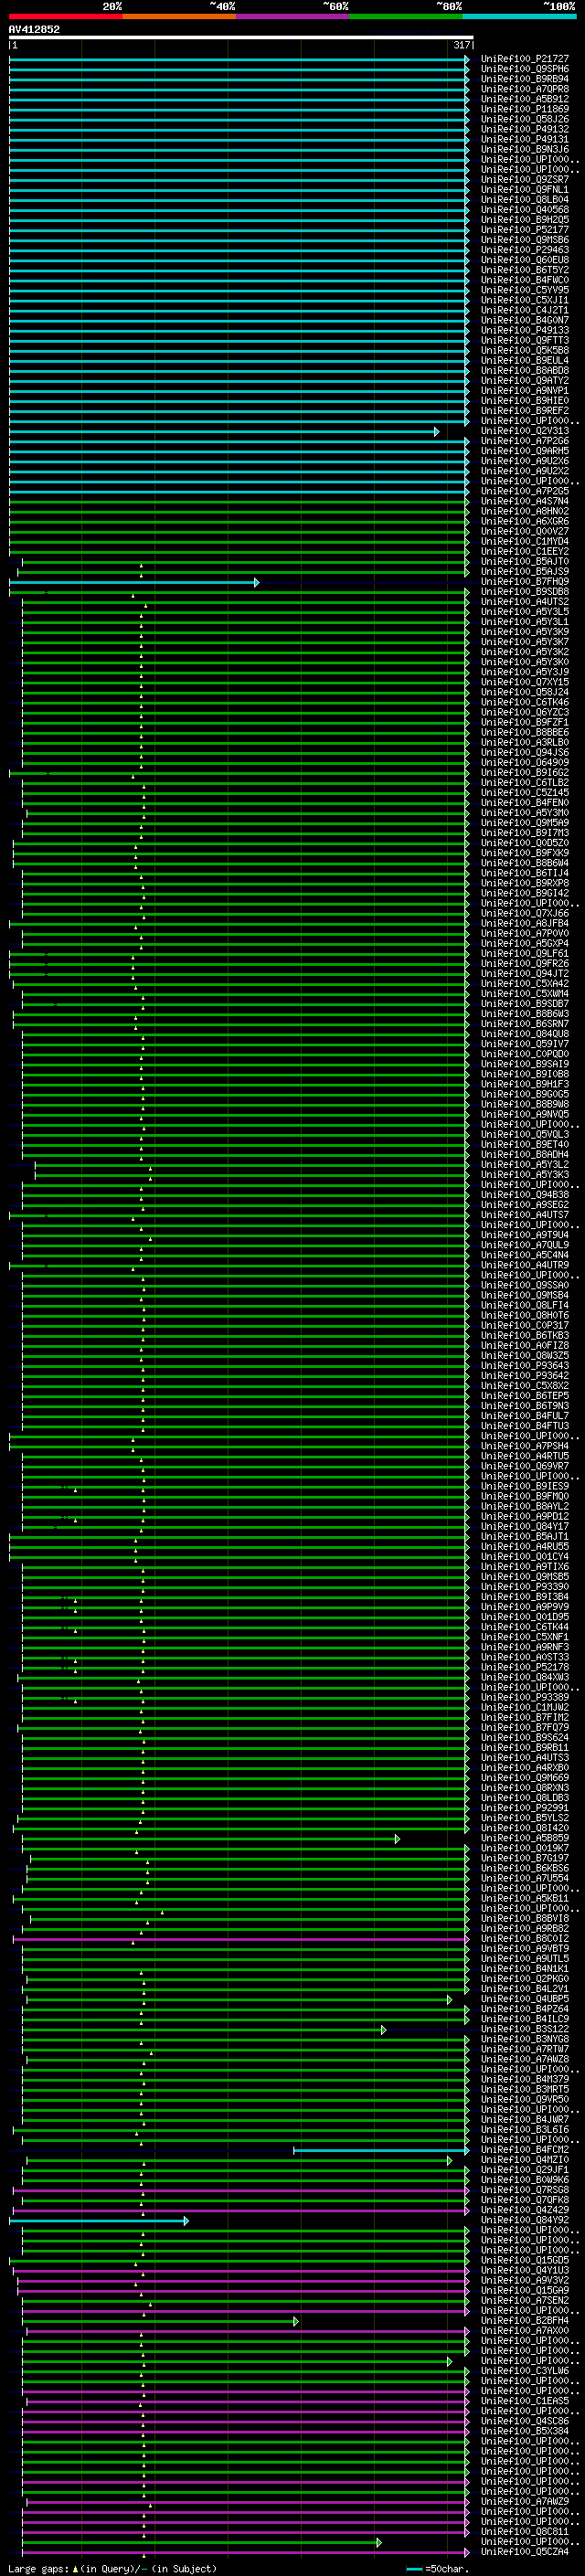
Task: Click the cyan ~100% legend bar
Action: click(x=519, y=16)
